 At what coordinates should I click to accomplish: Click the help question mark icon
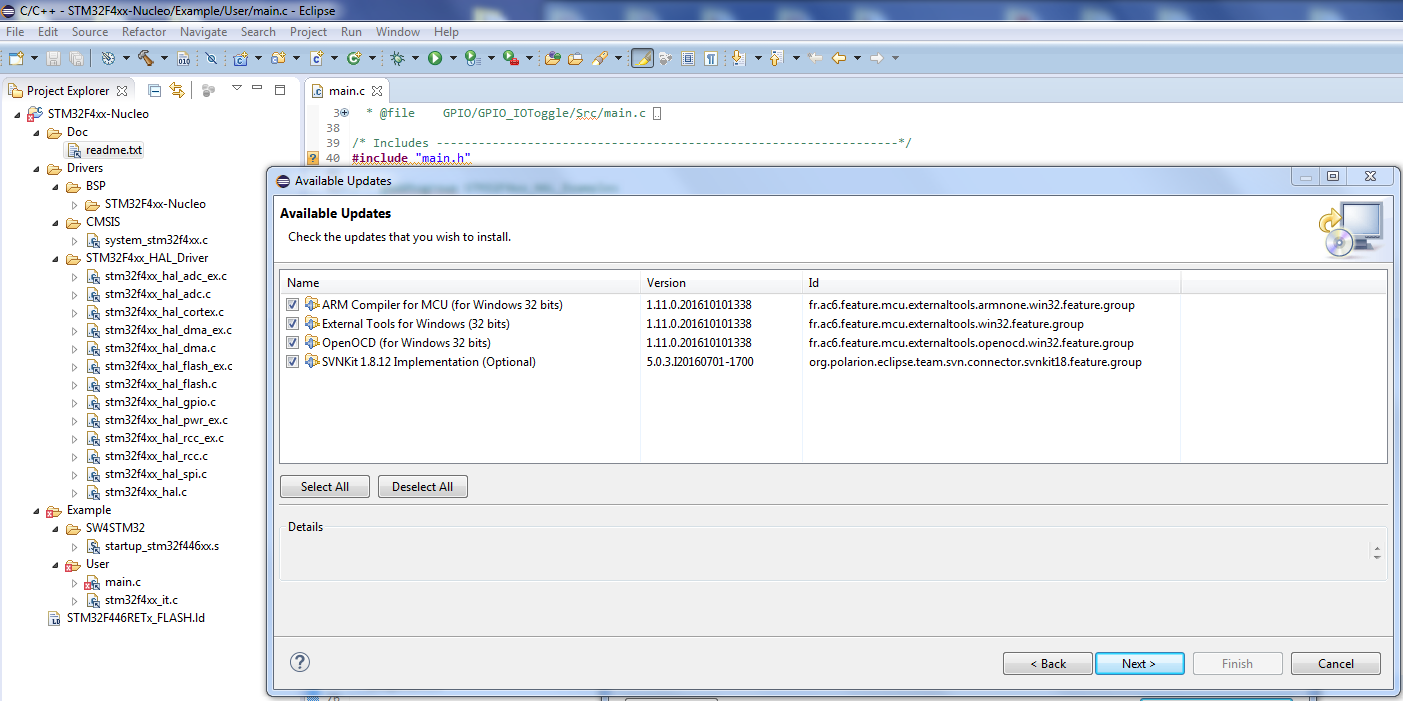299,662
